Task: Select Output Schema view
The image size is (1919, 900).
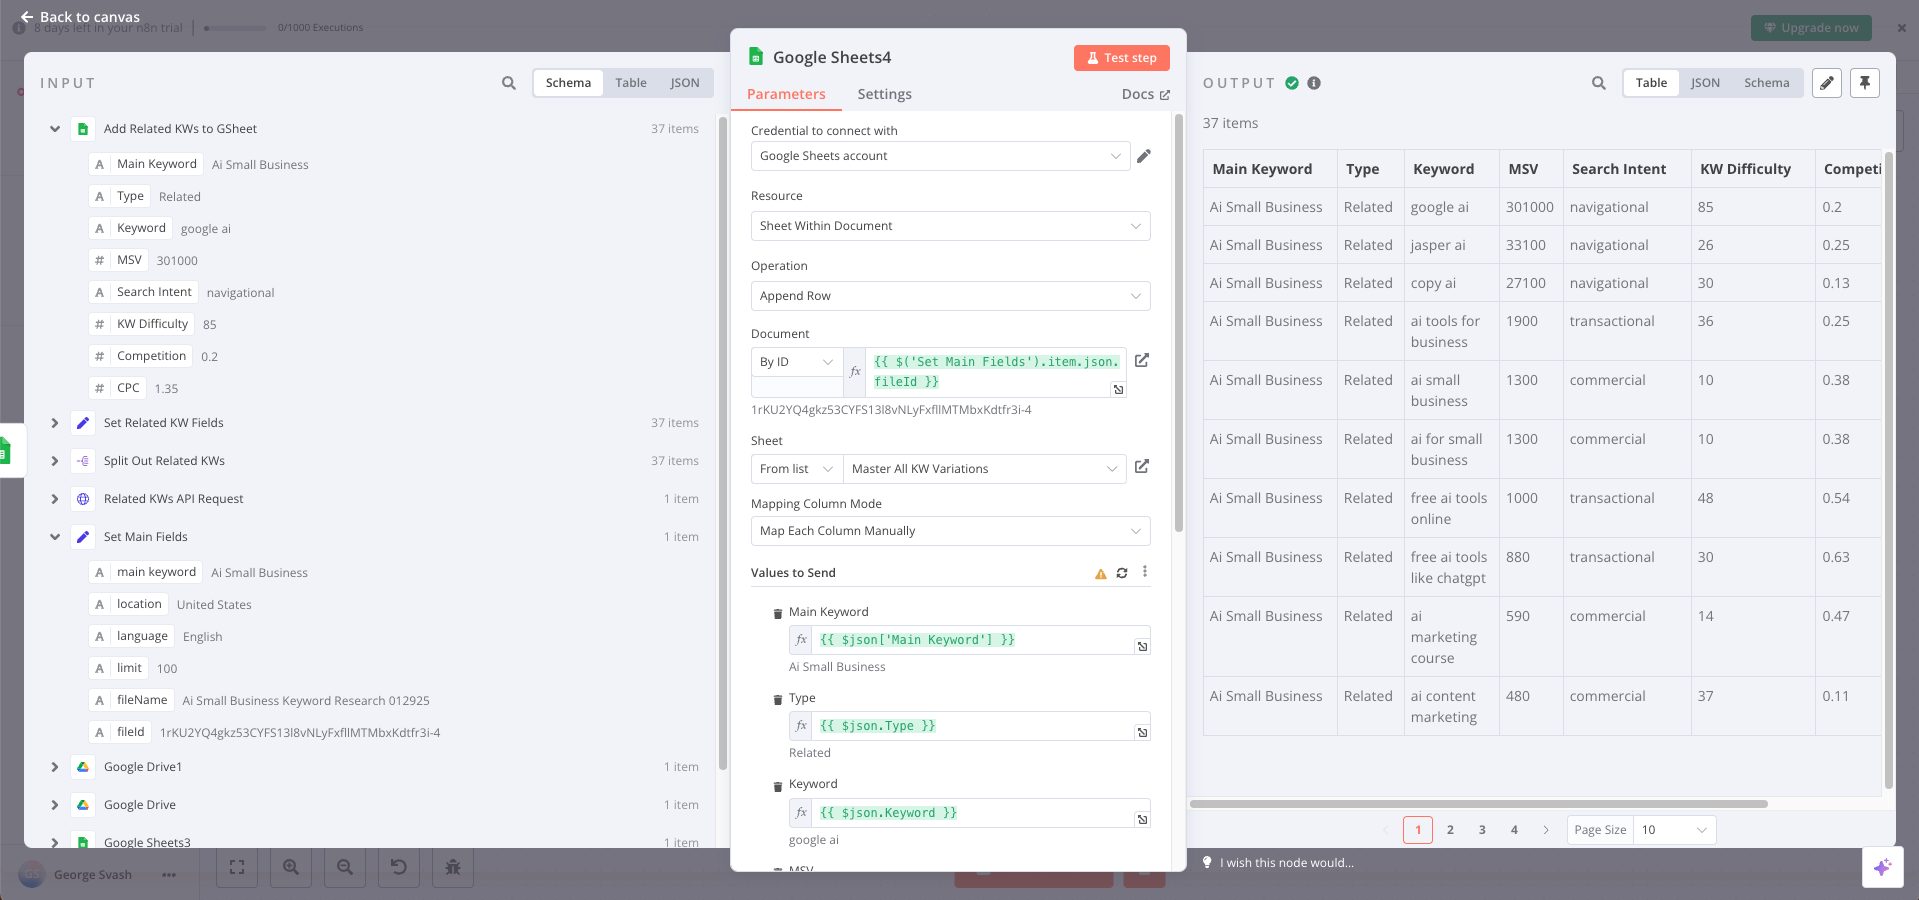Action: (1767, 83)
